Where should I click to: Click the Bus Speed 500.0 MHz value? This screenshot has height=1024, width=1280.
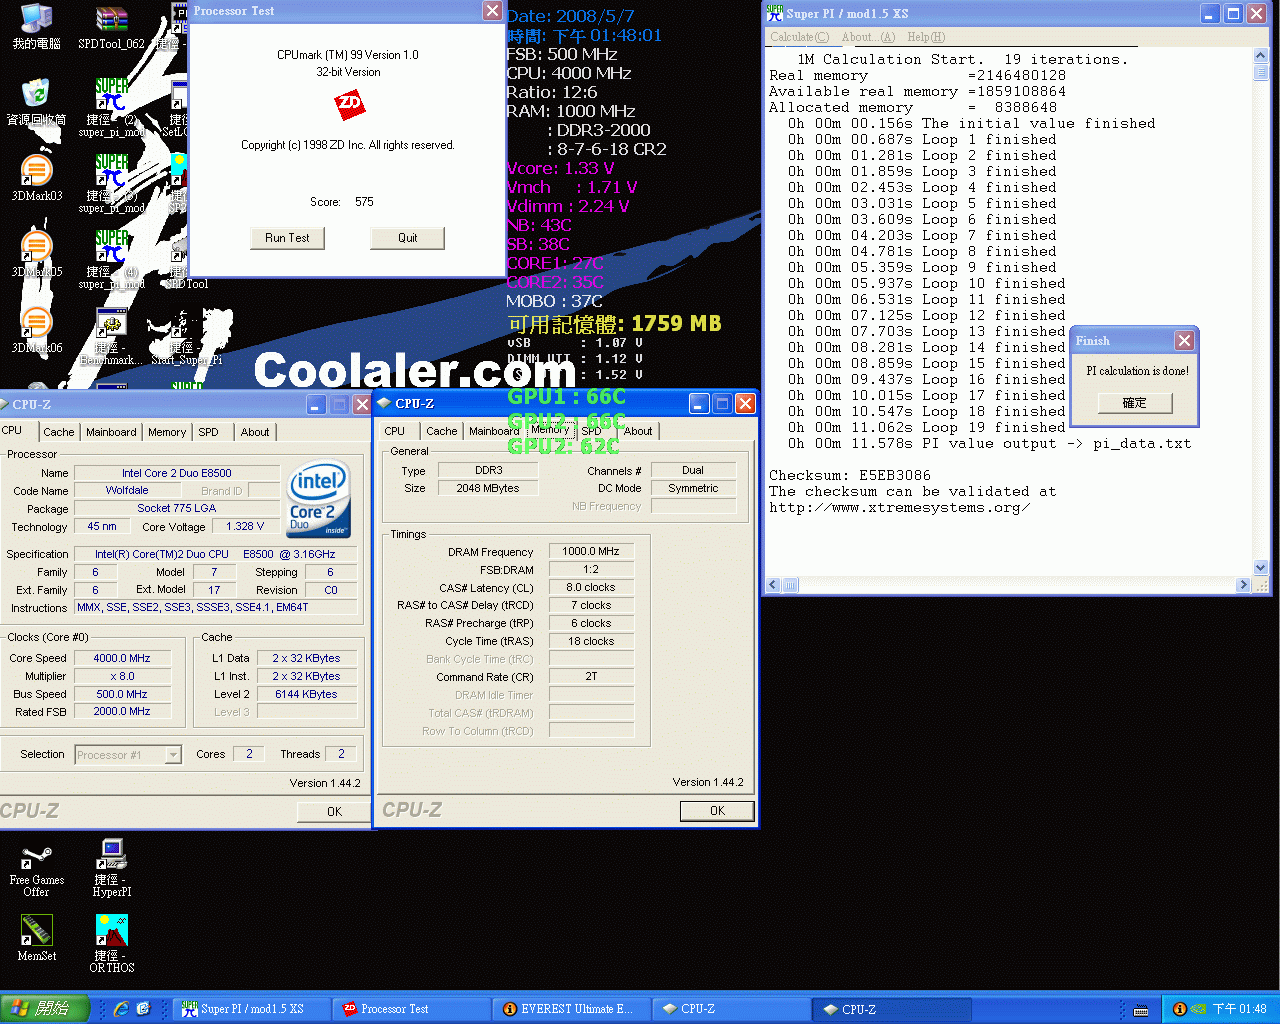click(122, 694)
